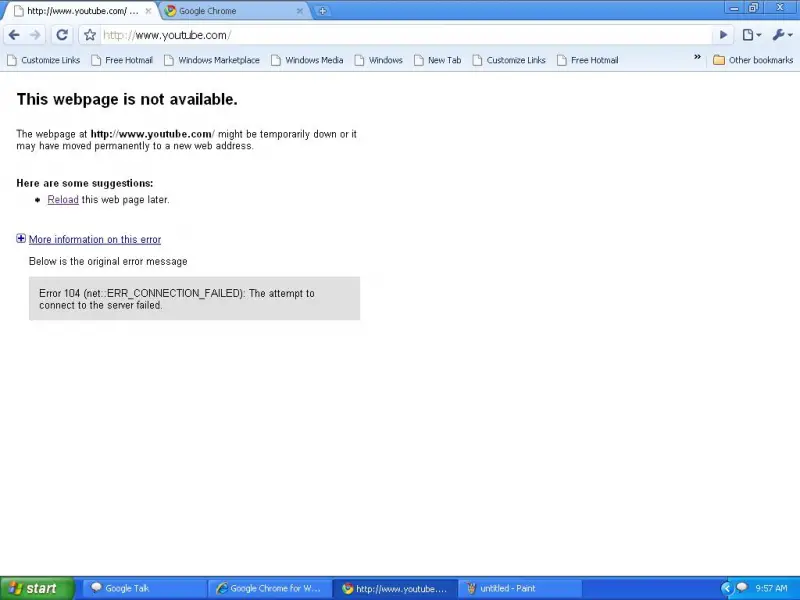Viewport: 800px width, 600px height.
Task: Switch to untitled - Paint in taskbar
Action: coord(521,588)
